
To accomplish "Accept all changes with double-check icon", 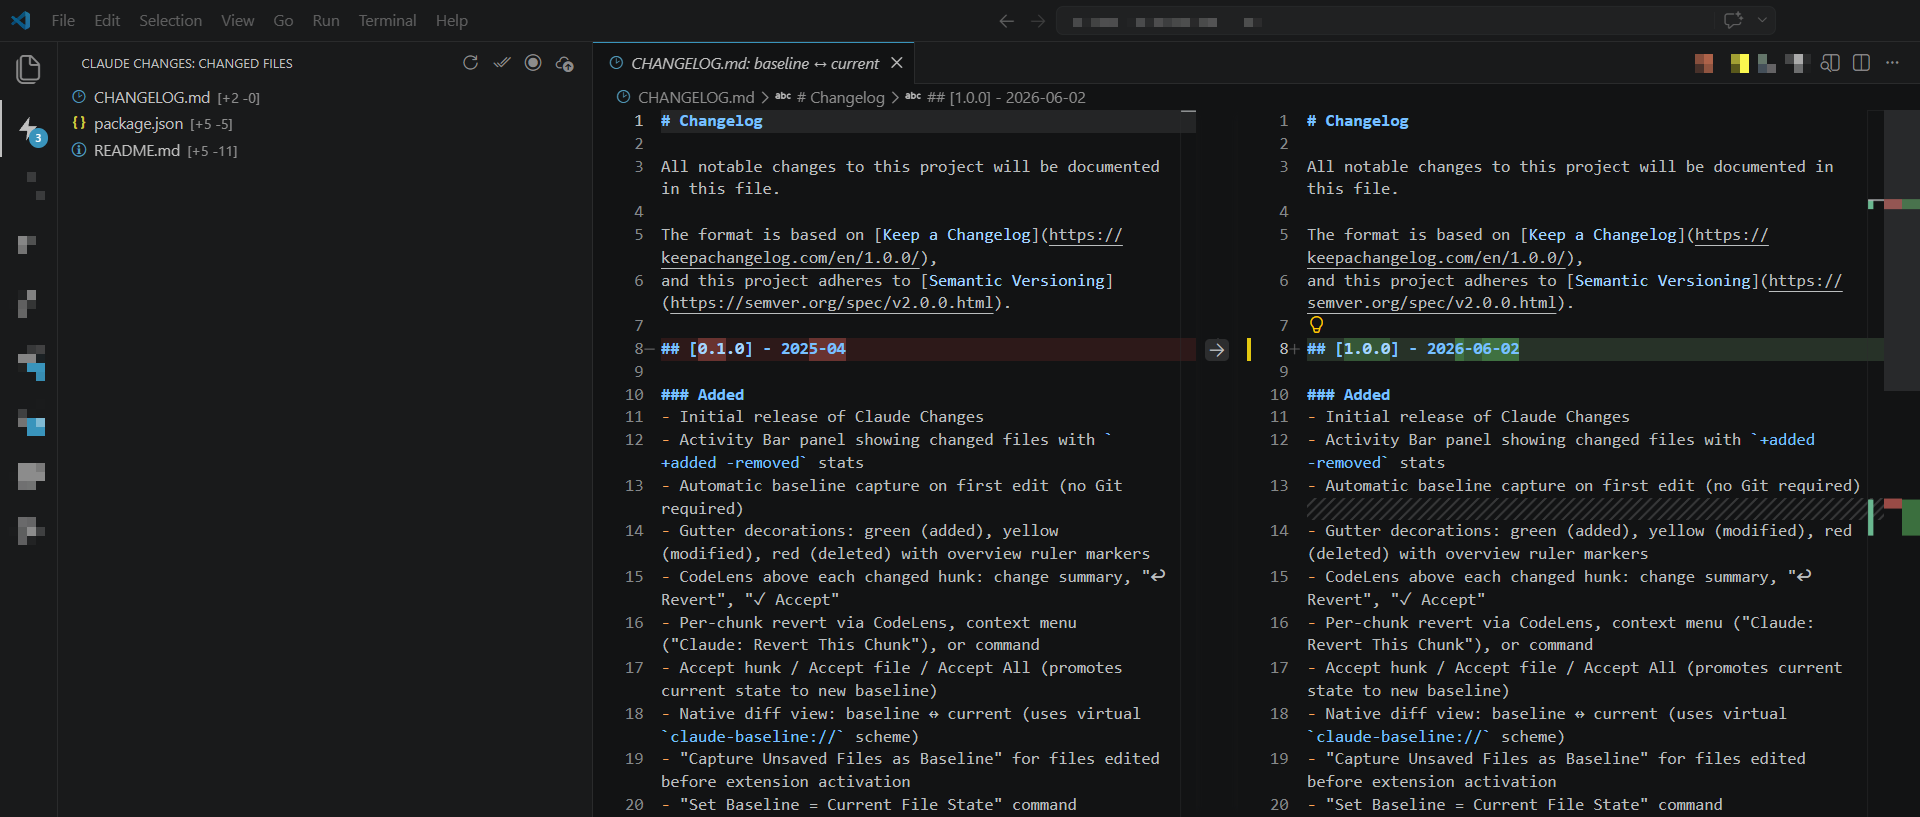I will 502,63.
